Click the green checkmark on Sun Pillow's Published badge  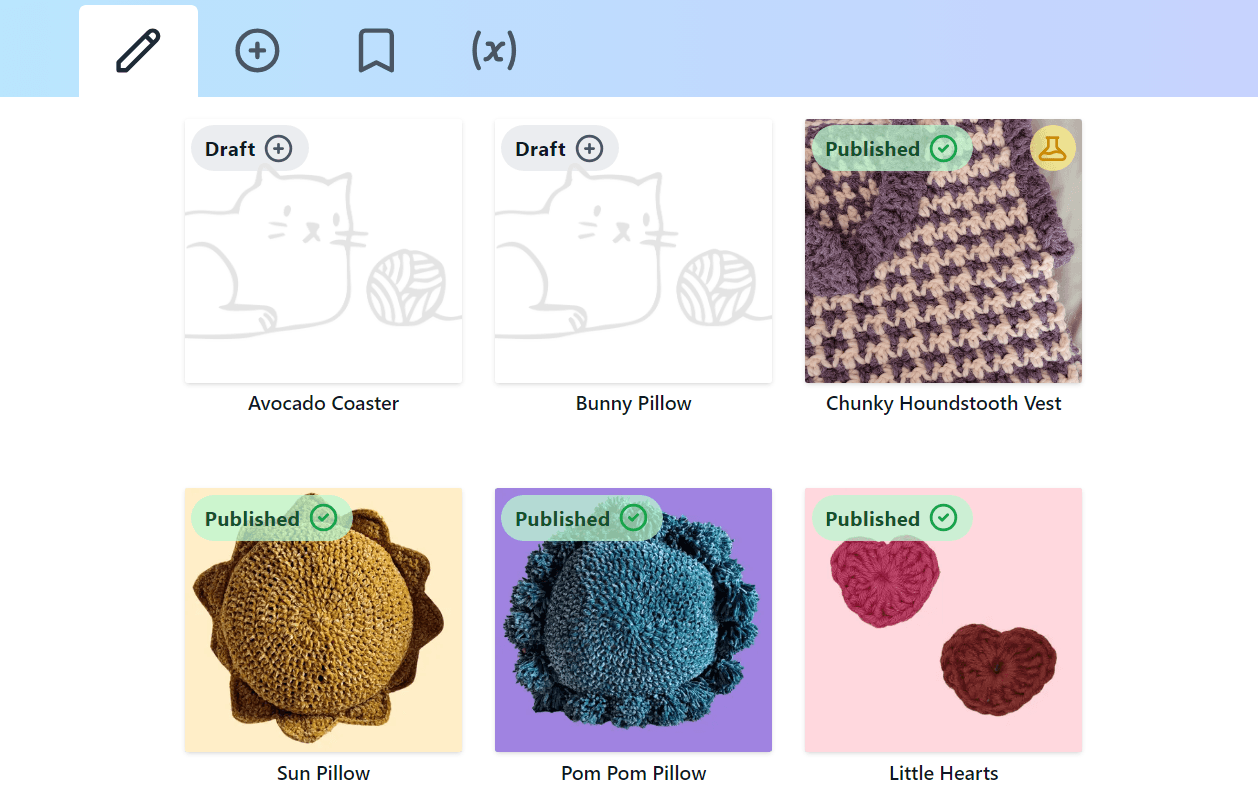click(321, 518)
